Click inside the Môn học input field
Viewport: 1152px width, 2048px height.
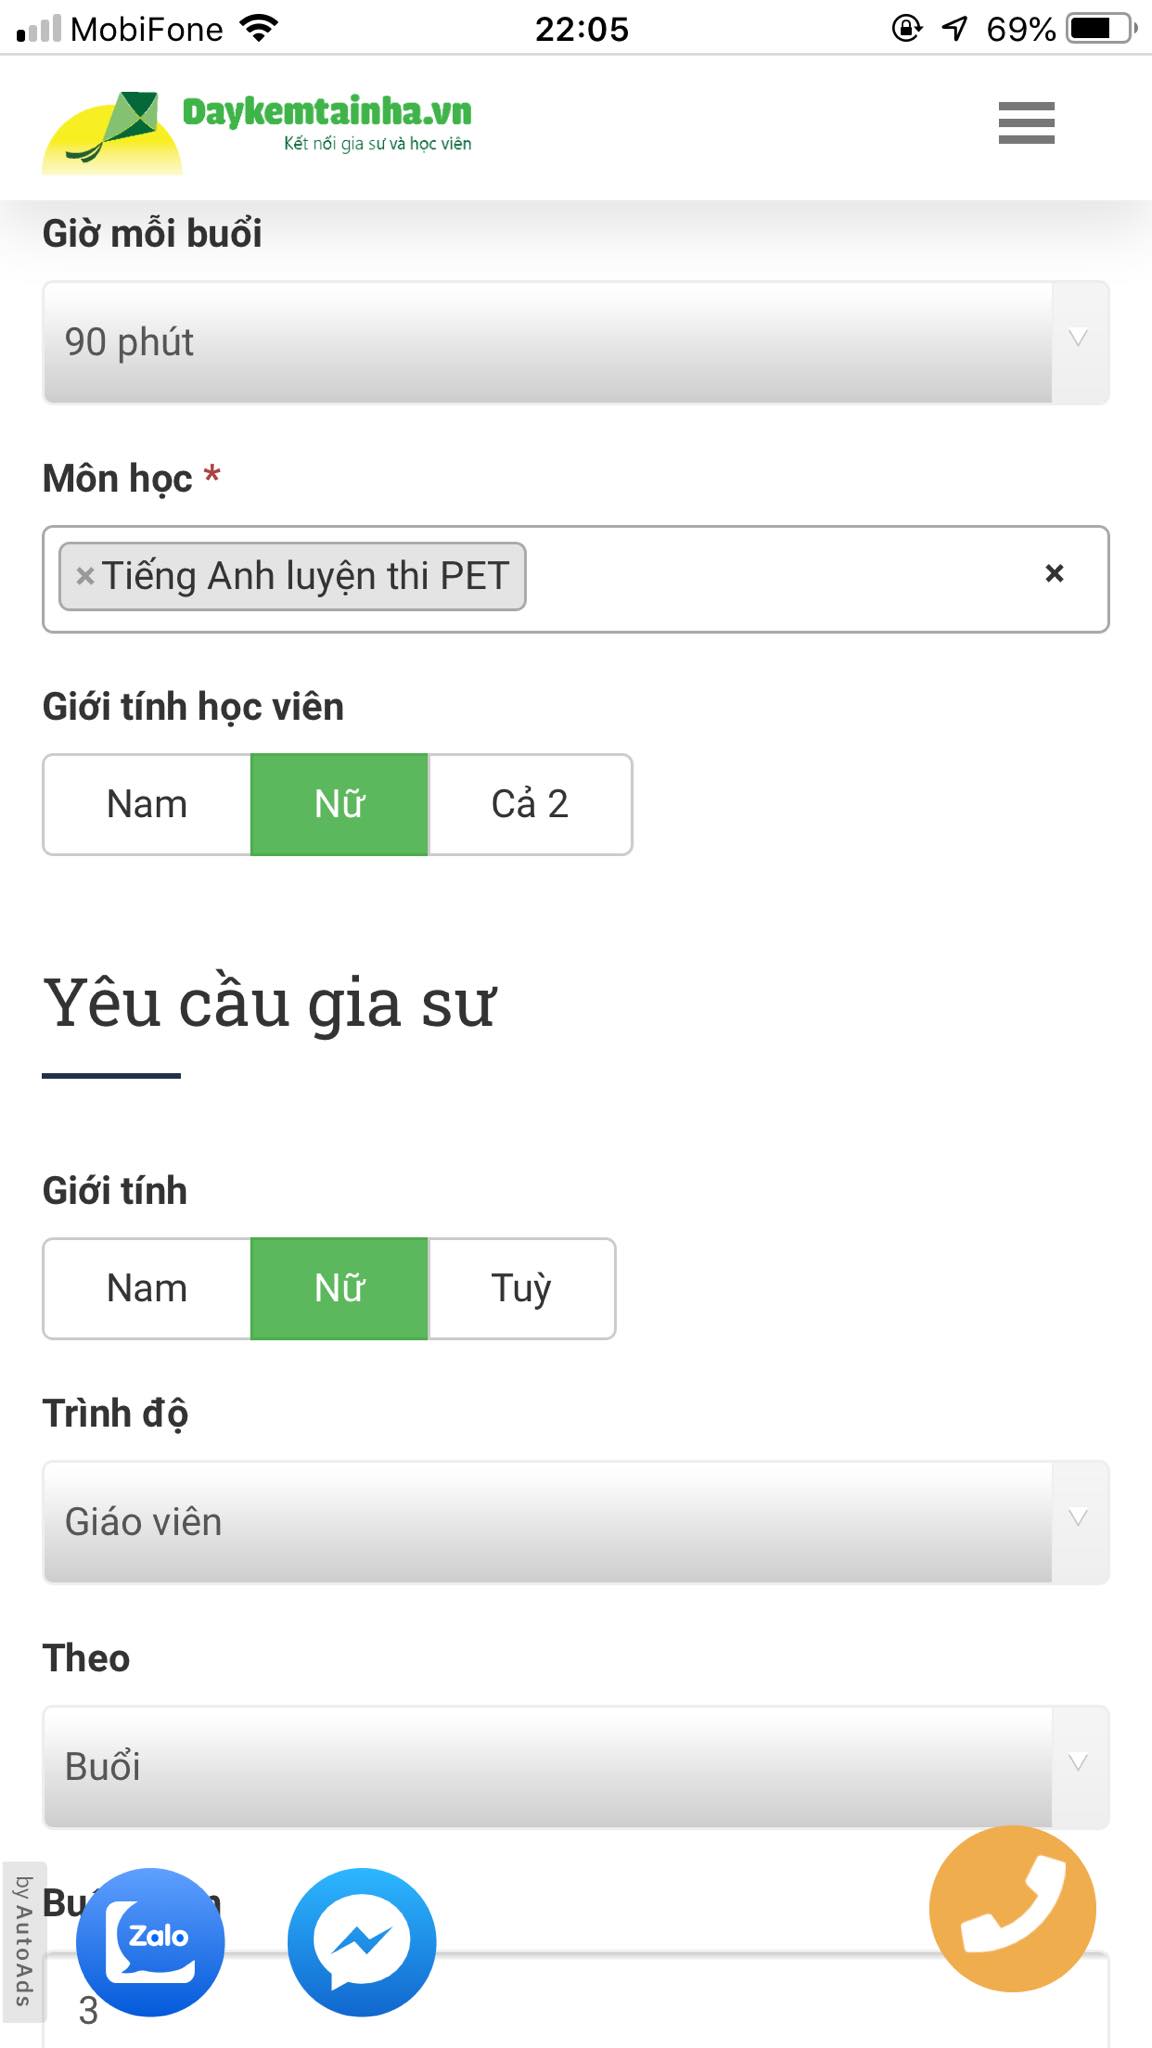pos(780,576)
